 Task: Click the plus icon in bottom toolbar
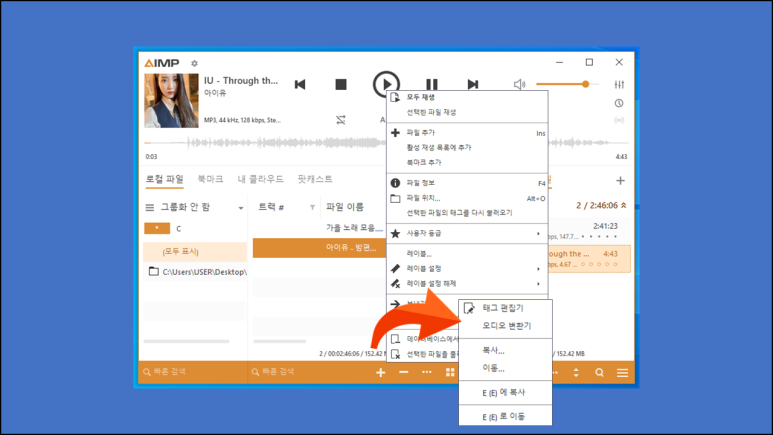pyautogui.click(x=381, y=372)
